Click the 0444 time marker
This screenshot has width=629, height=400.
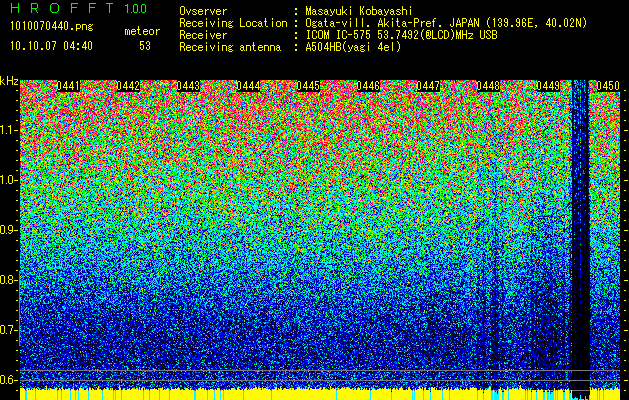[248, 86]
